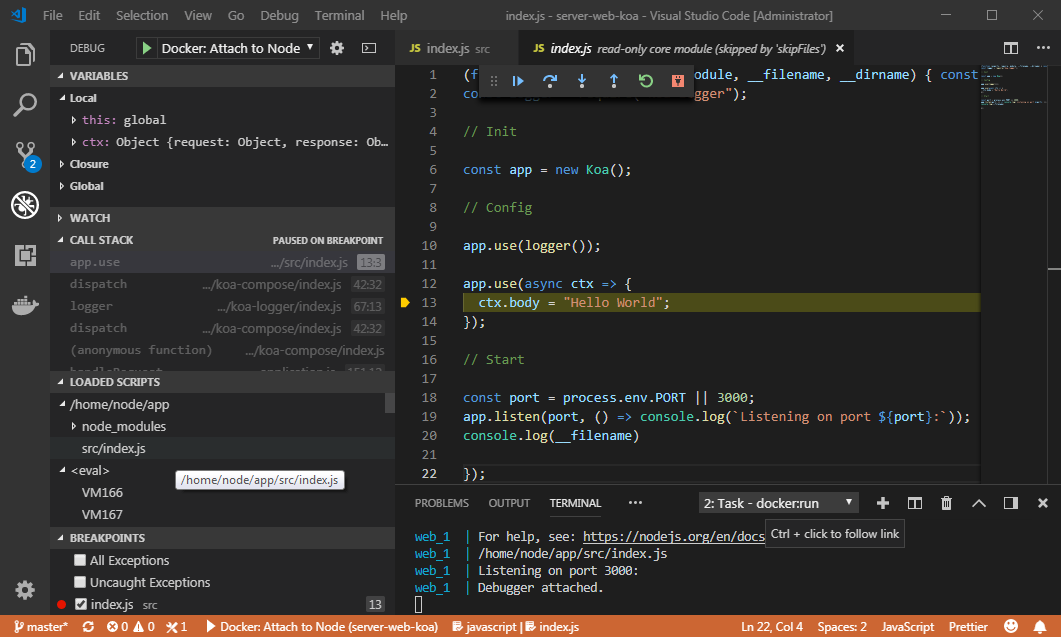Open the Explorer view in activity bar
Screen dimensions: 1061x637
click(25, 54)
